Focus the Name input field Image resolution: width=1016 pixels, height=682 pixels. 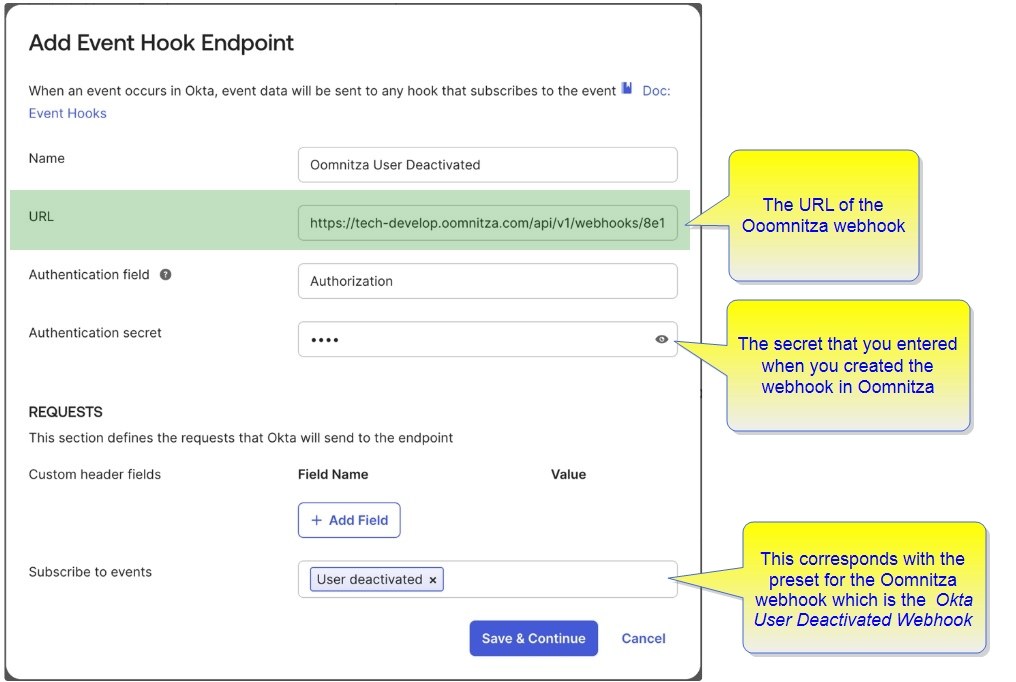[x=487, y=165]
